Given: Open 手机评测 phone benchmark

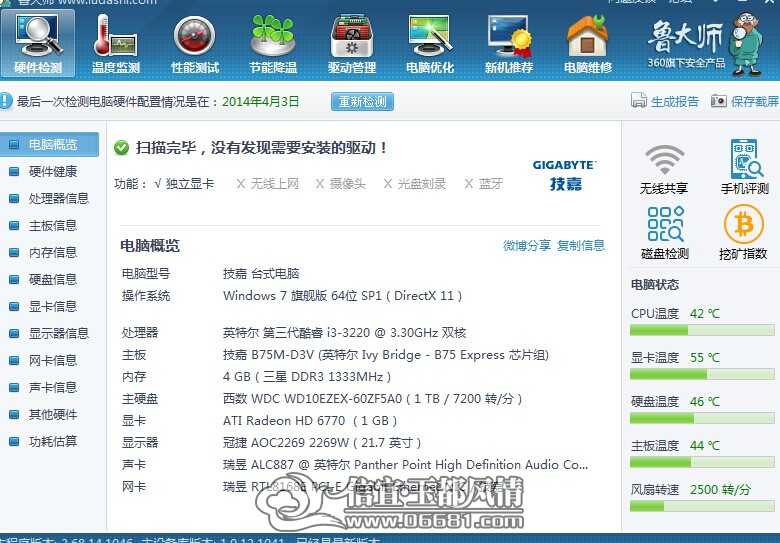Looking at the screenshot, I should [745, 167].
